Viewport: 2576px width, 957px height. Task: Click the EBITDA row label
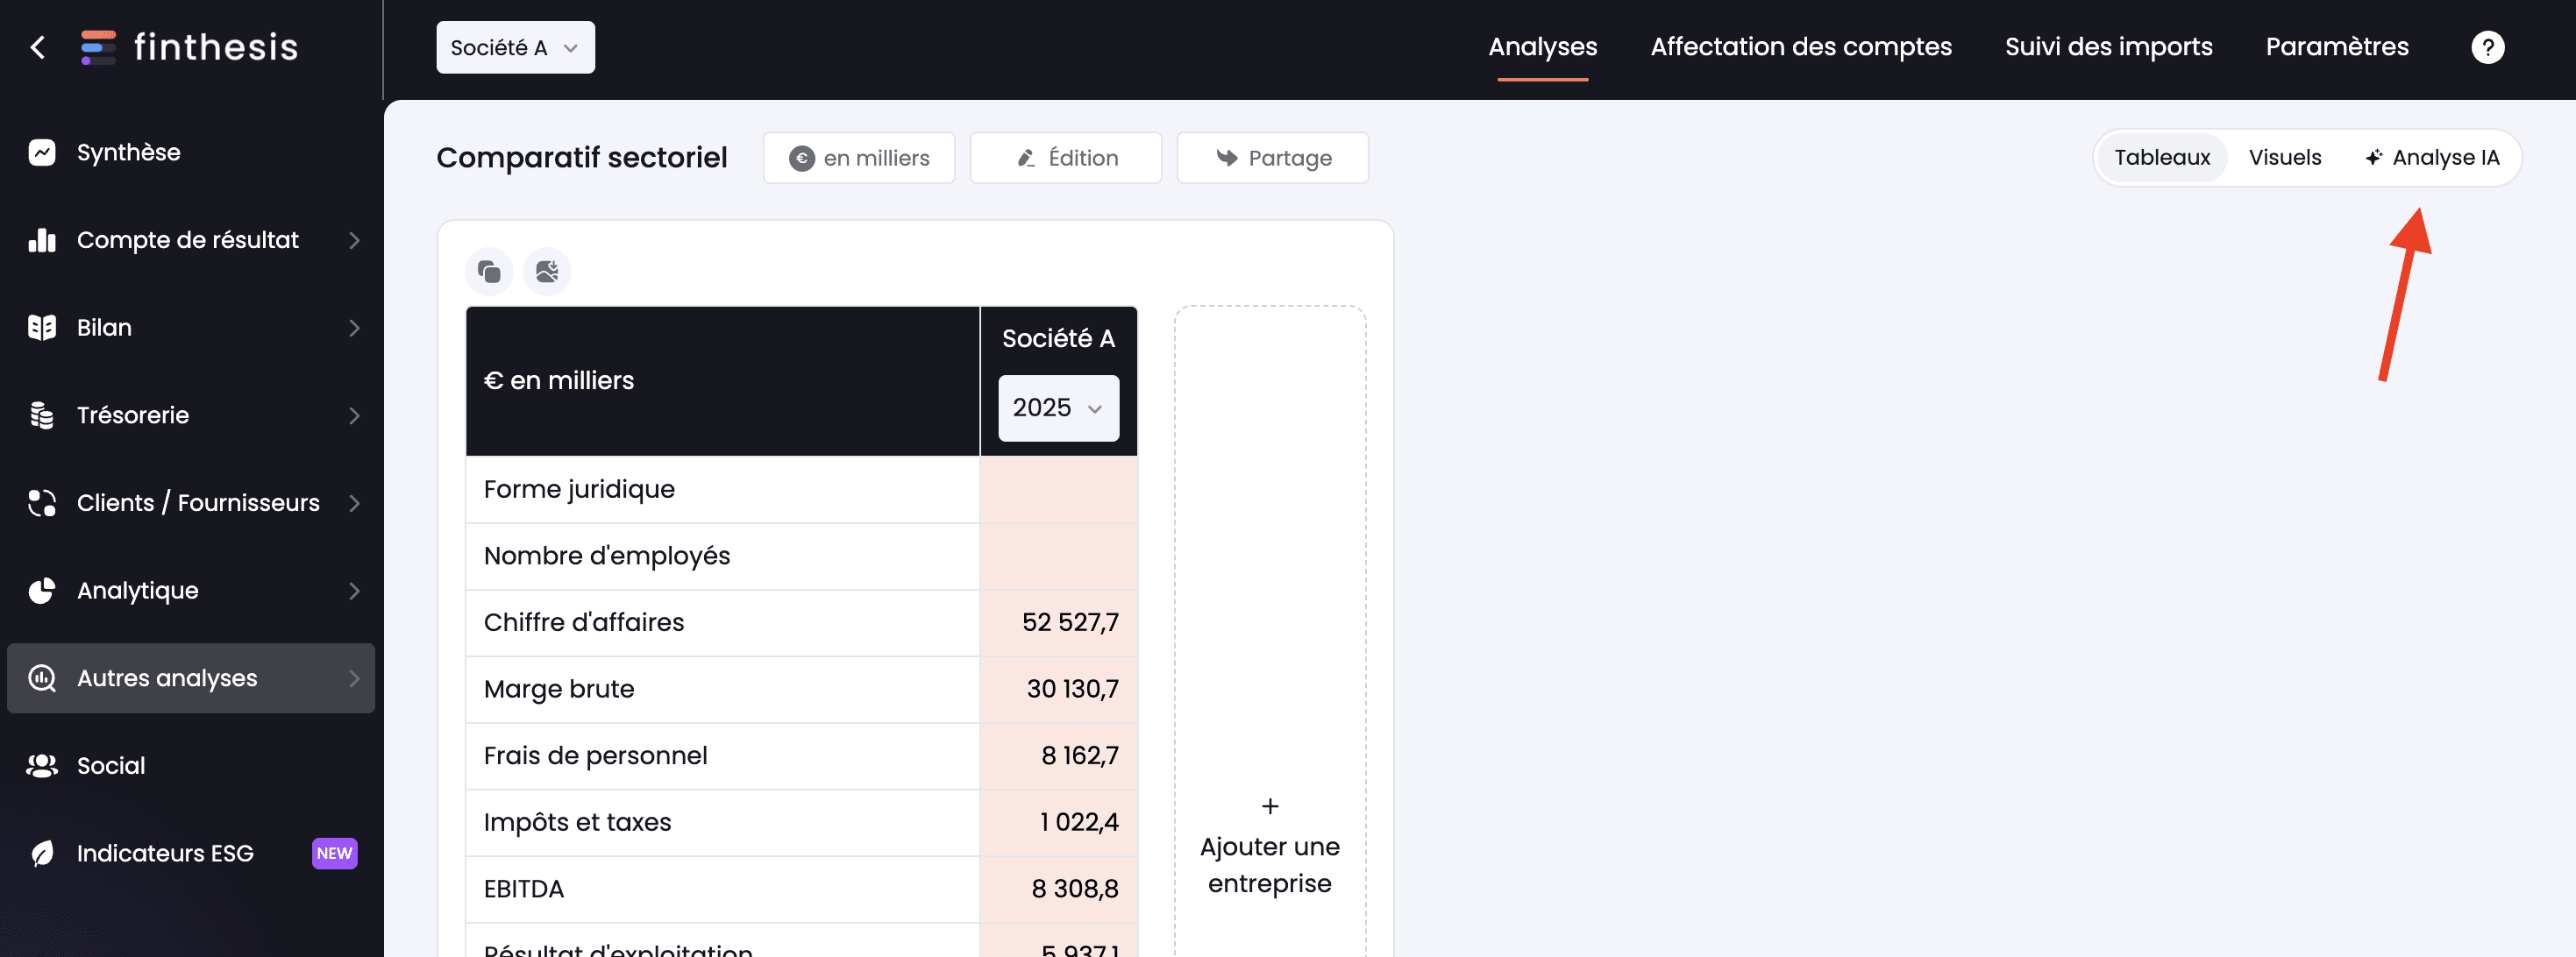click(x=524, y=889)
